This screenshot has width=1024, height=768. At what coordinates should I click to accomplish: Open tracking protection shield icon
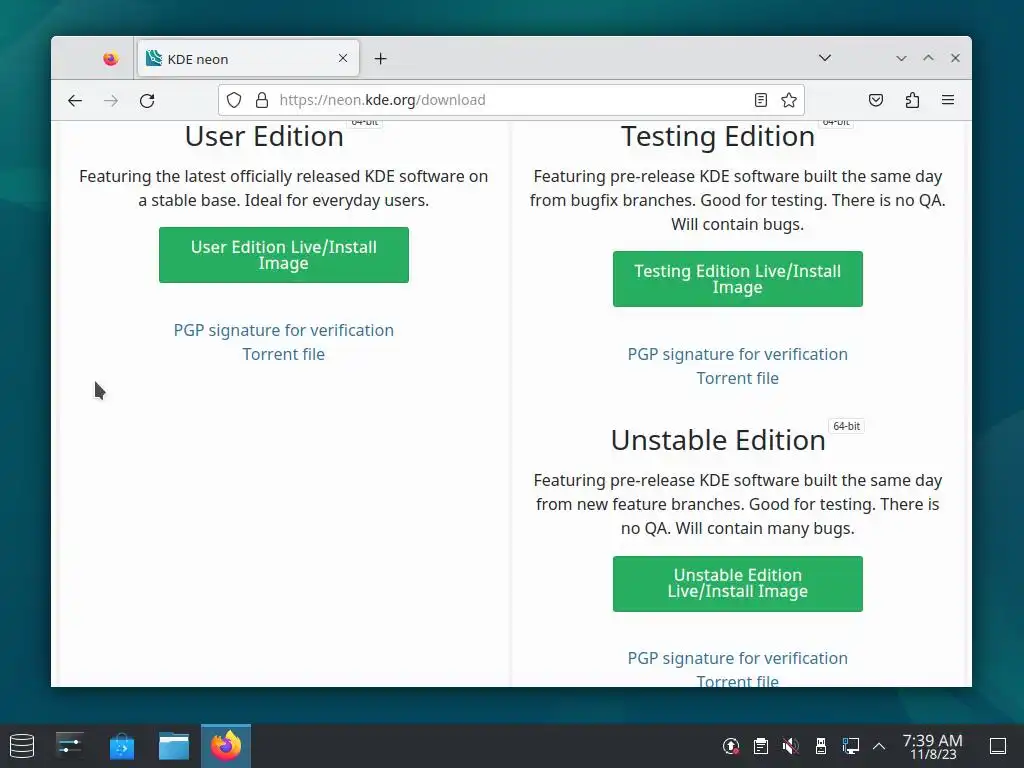coord(234,100)
